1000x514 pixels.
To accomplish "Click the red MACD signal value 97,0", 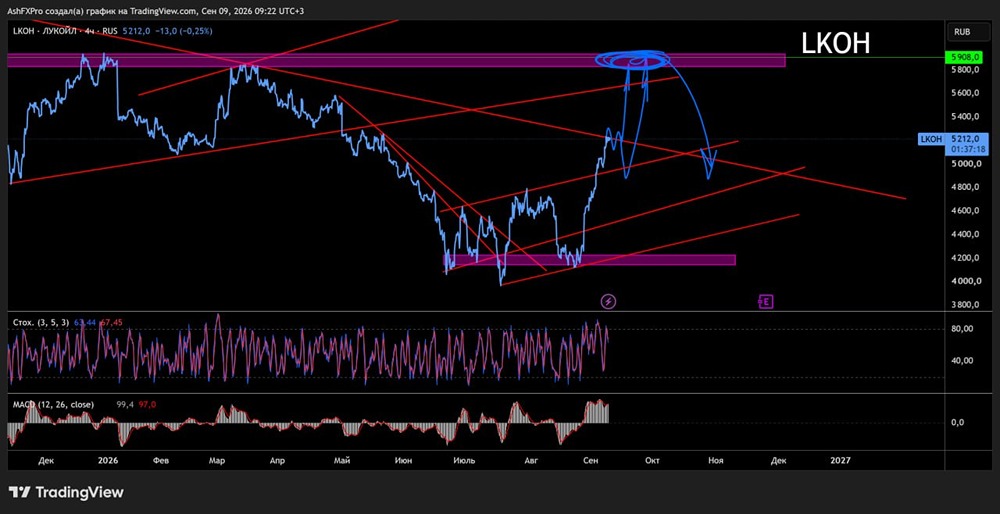I will click(x=147, y=404).
